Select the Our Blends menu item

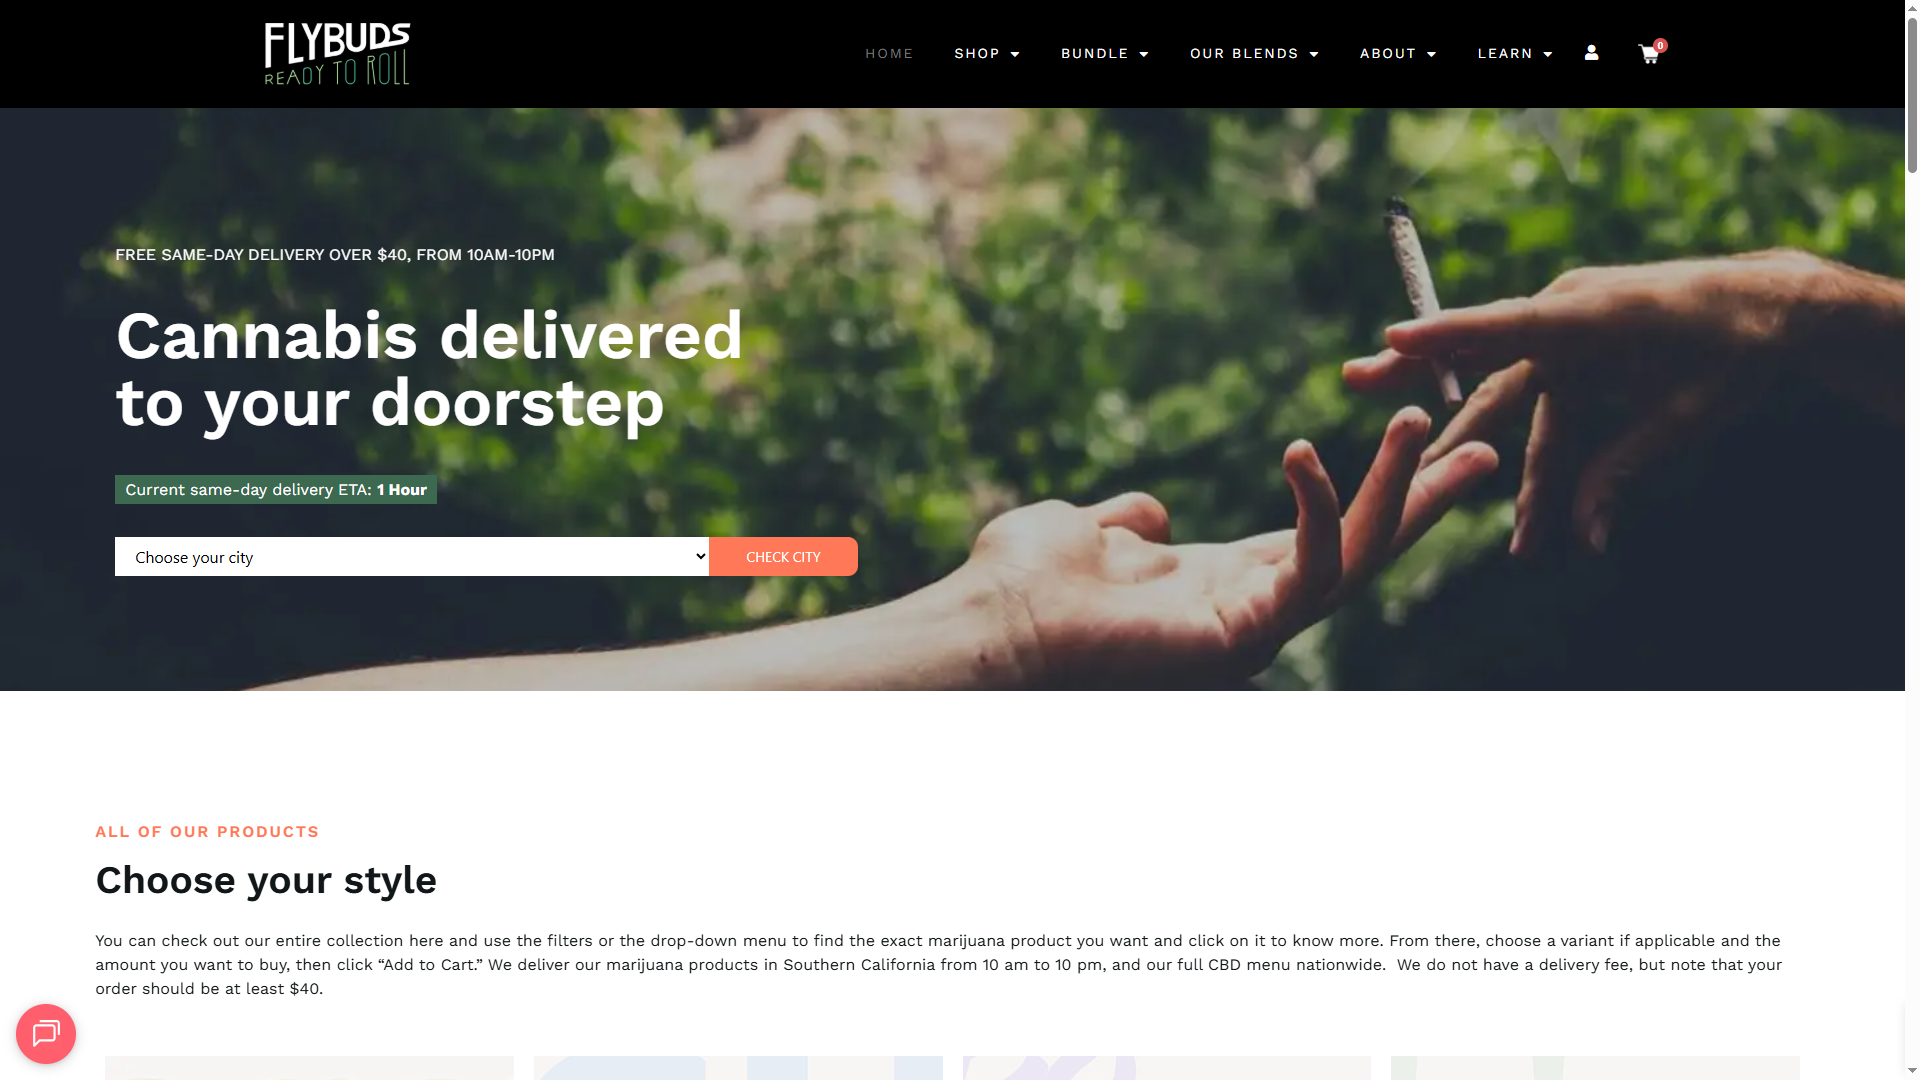tap(1244, 53)
